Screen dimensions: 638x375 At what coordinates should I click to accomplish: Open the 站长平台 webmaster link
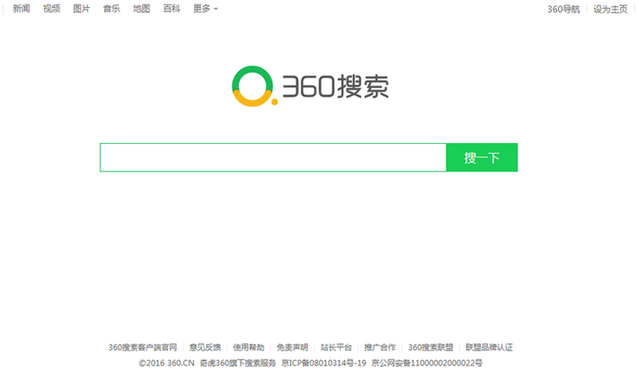pyautogui.click(x=336, y=347)
